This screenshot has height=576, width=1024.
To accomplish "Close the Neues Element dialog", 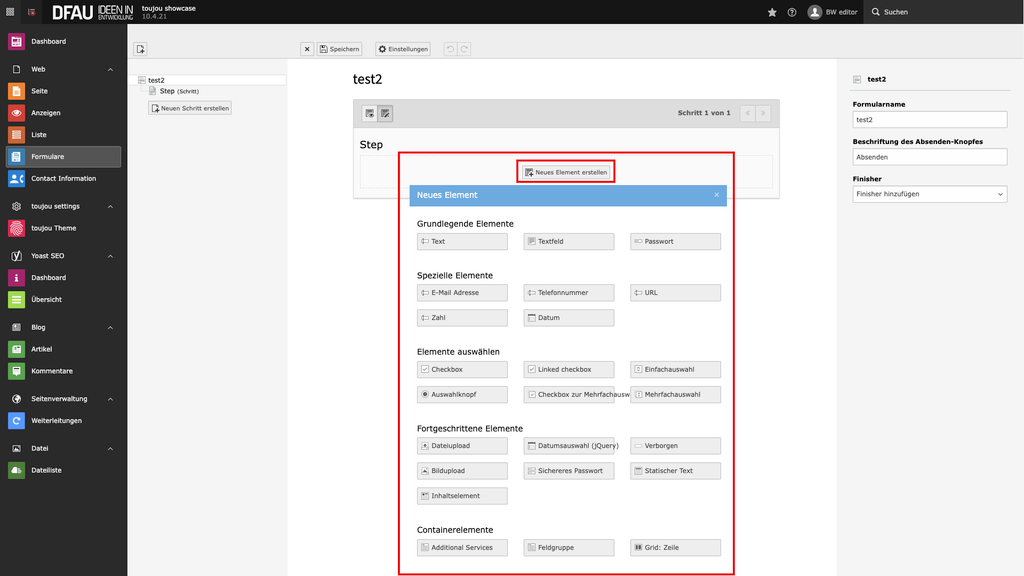I will pos(716,195).
